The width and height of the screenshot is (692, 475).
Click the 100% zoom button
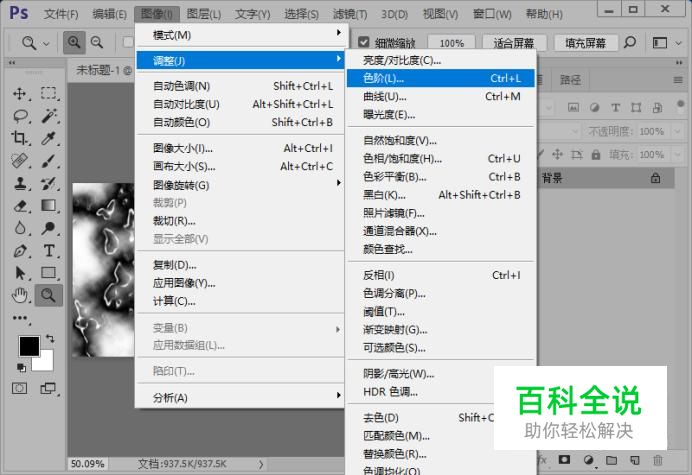[x=451, y=43]
